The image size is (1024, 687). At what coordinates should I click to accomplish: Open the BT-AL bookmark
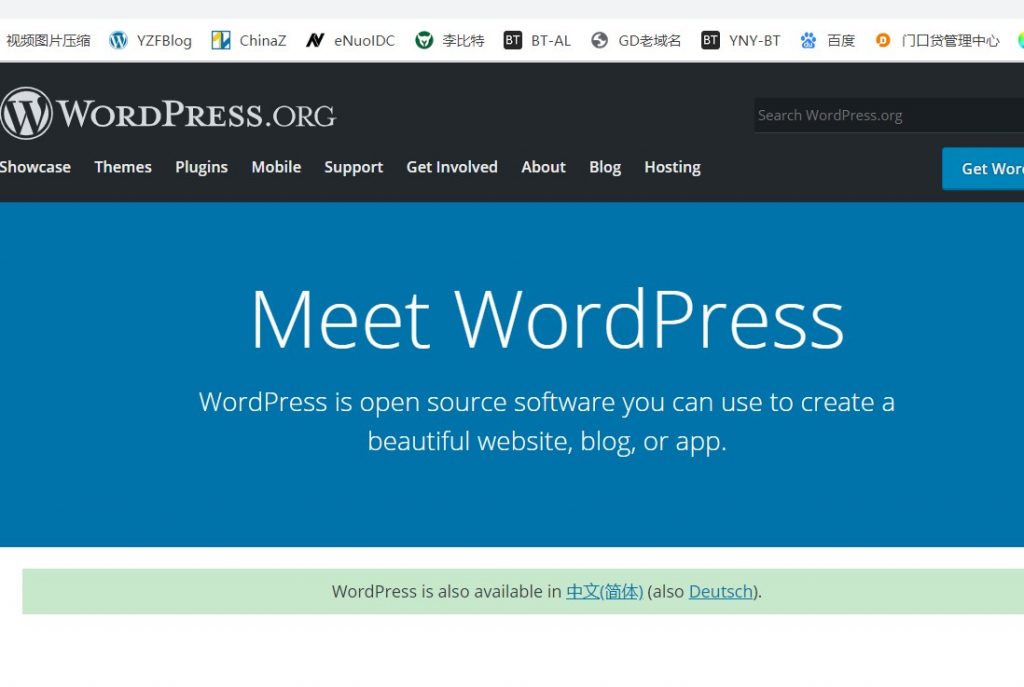pos(538,41)
